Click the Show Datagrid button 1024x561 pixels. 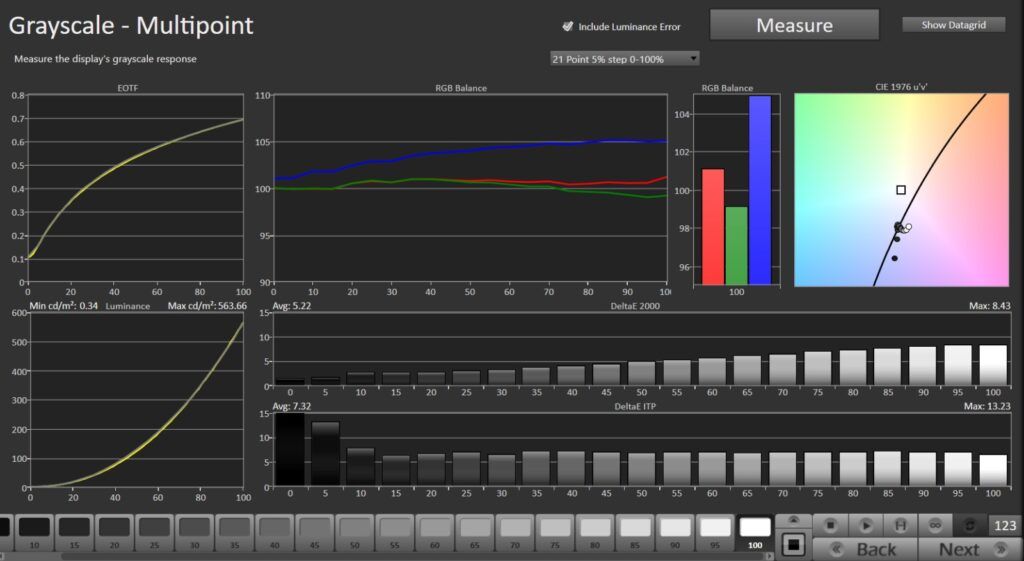pyautogui.click(x=953, y=25)
